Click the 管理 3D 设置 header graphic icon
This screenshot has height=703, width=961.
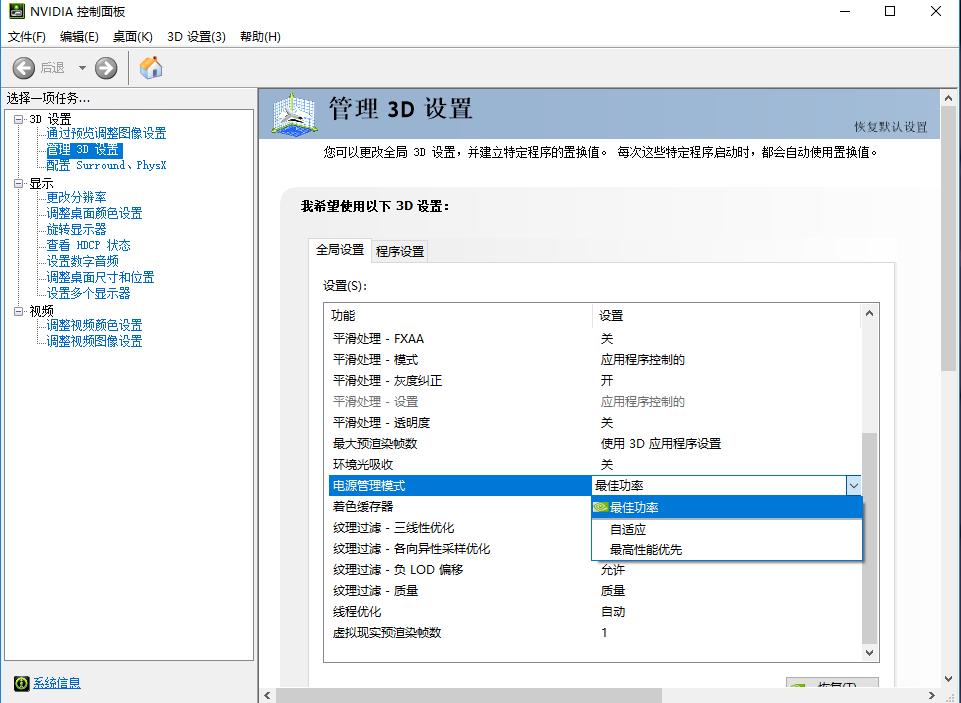[291, 110]
